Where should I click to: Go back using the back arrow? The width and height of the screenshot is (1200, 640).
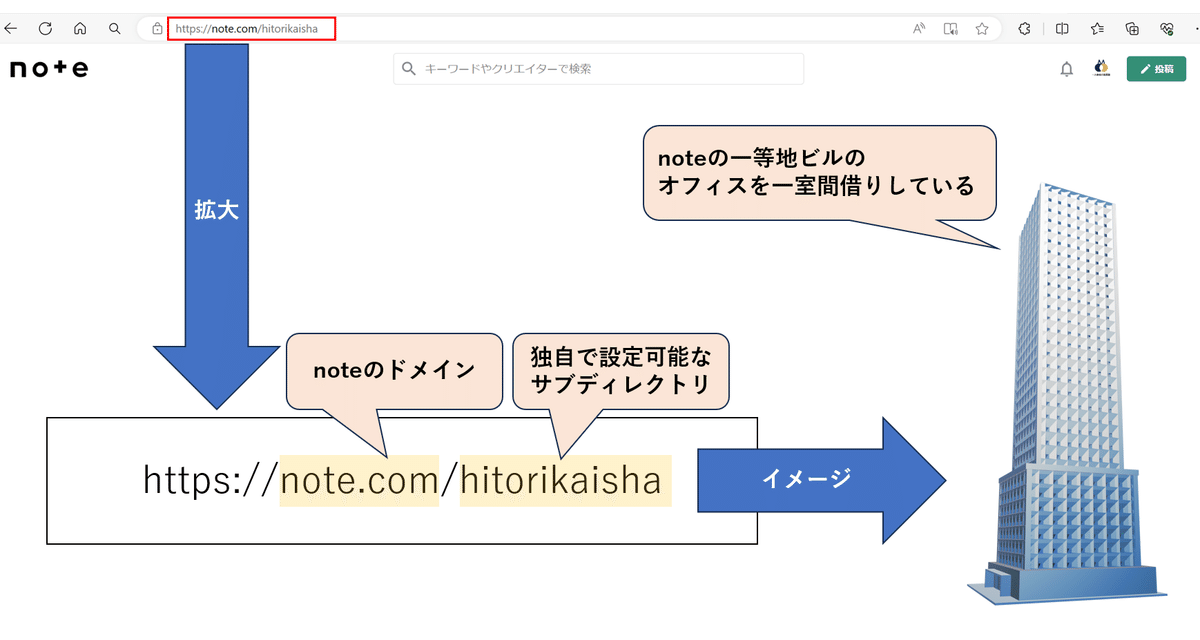(x=10, y=28)
